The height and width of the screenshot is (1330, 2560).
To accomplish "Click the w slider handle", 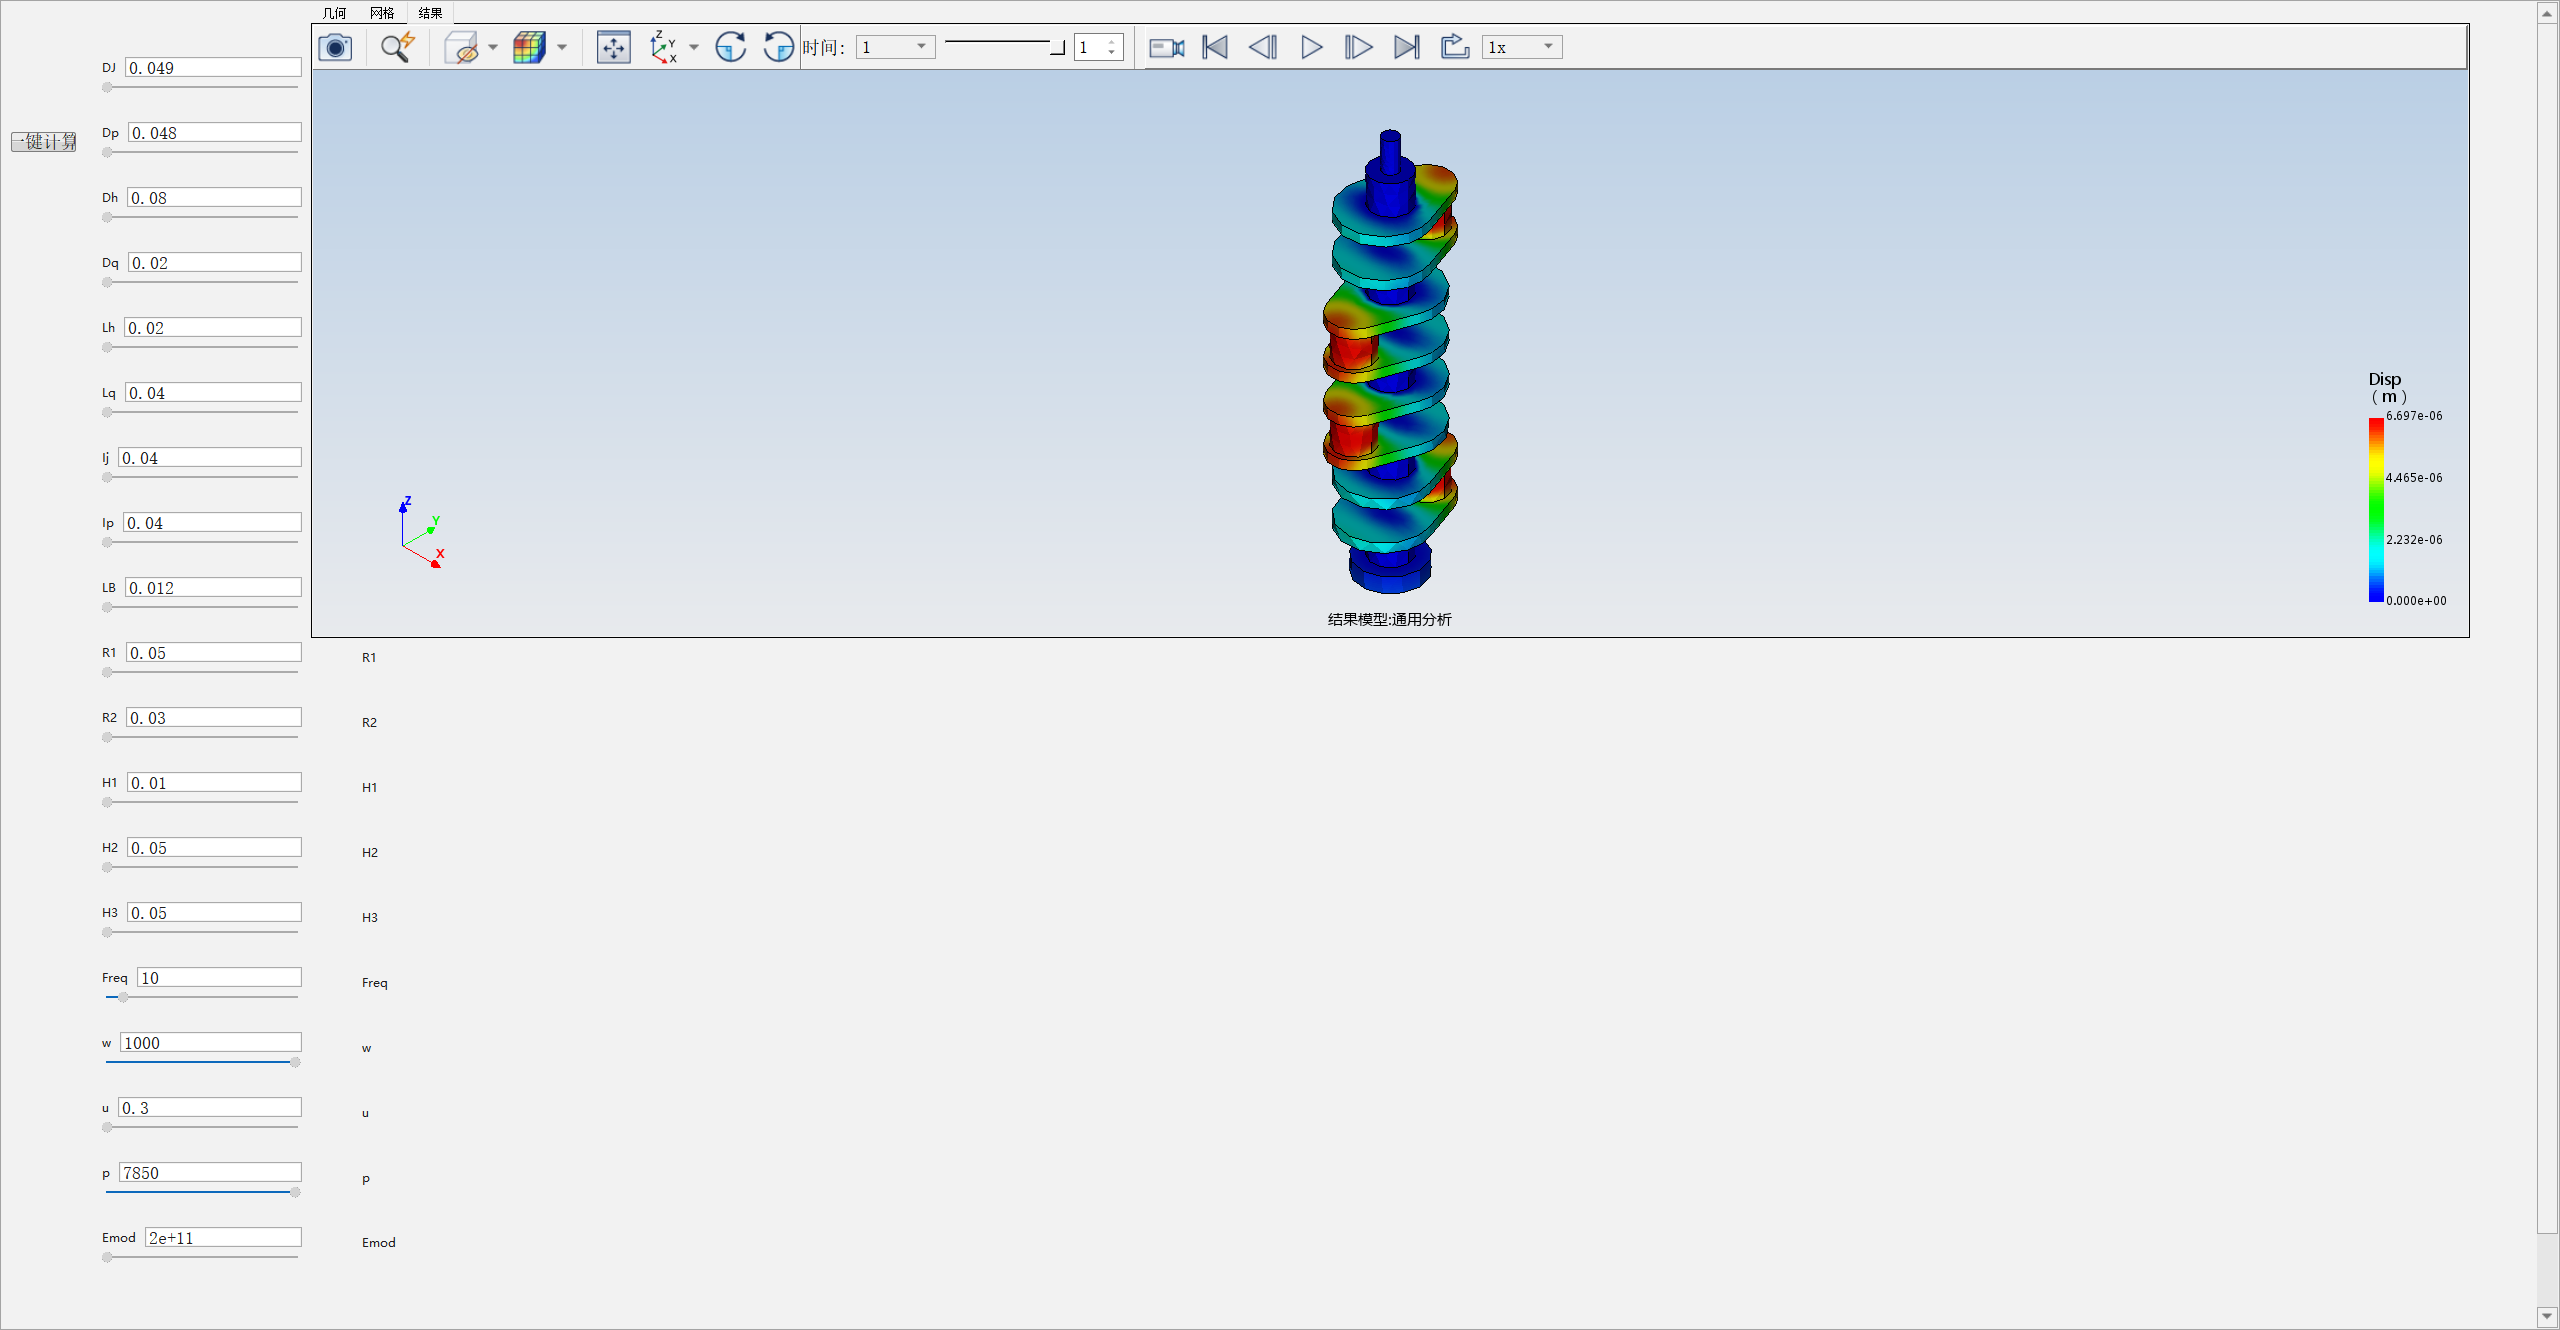I will [x=295, y=1062].
